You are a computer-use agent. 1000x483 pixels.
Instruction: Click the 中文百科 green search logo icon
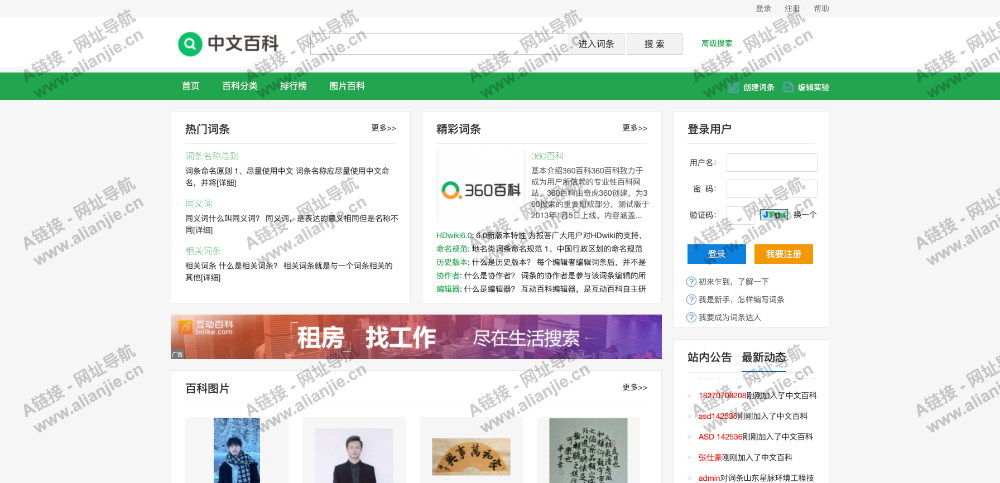[189, 44]
